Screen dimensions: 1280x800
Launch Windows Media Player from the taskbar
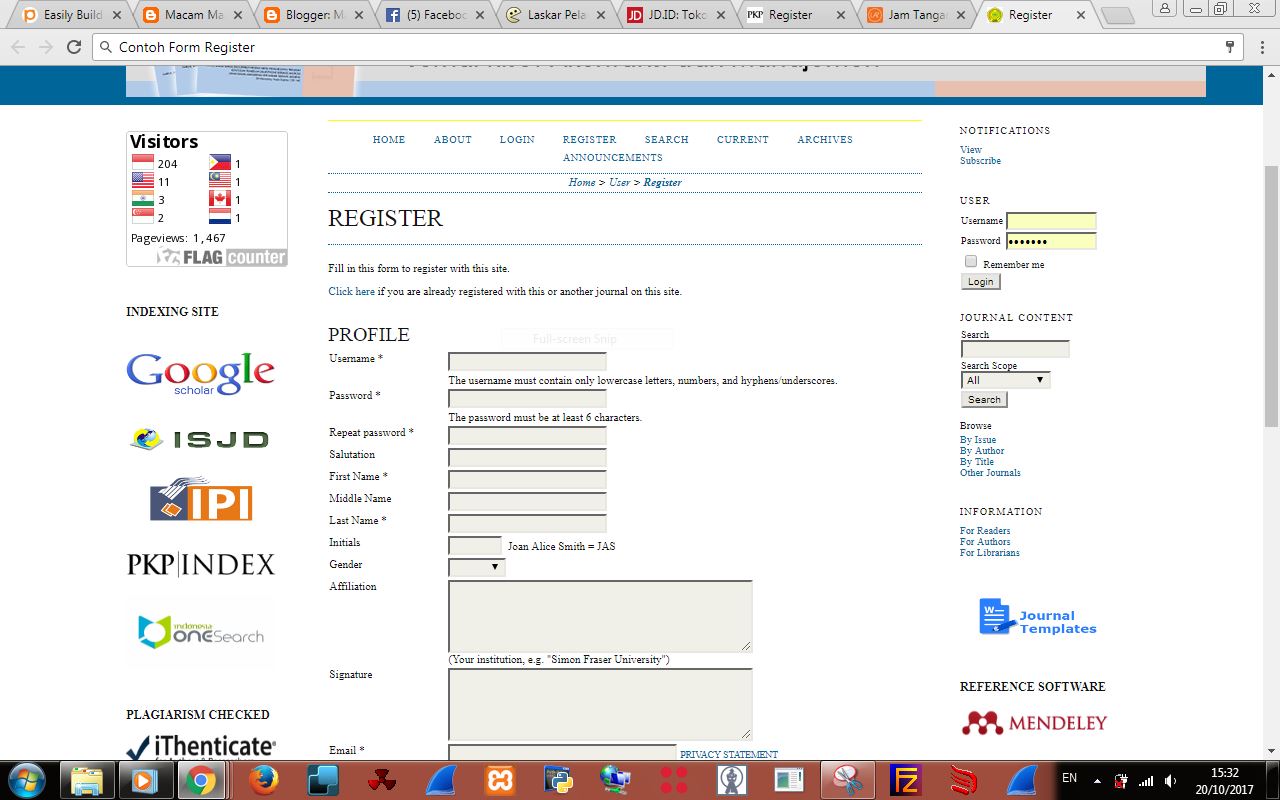click(x=144, y=779)
